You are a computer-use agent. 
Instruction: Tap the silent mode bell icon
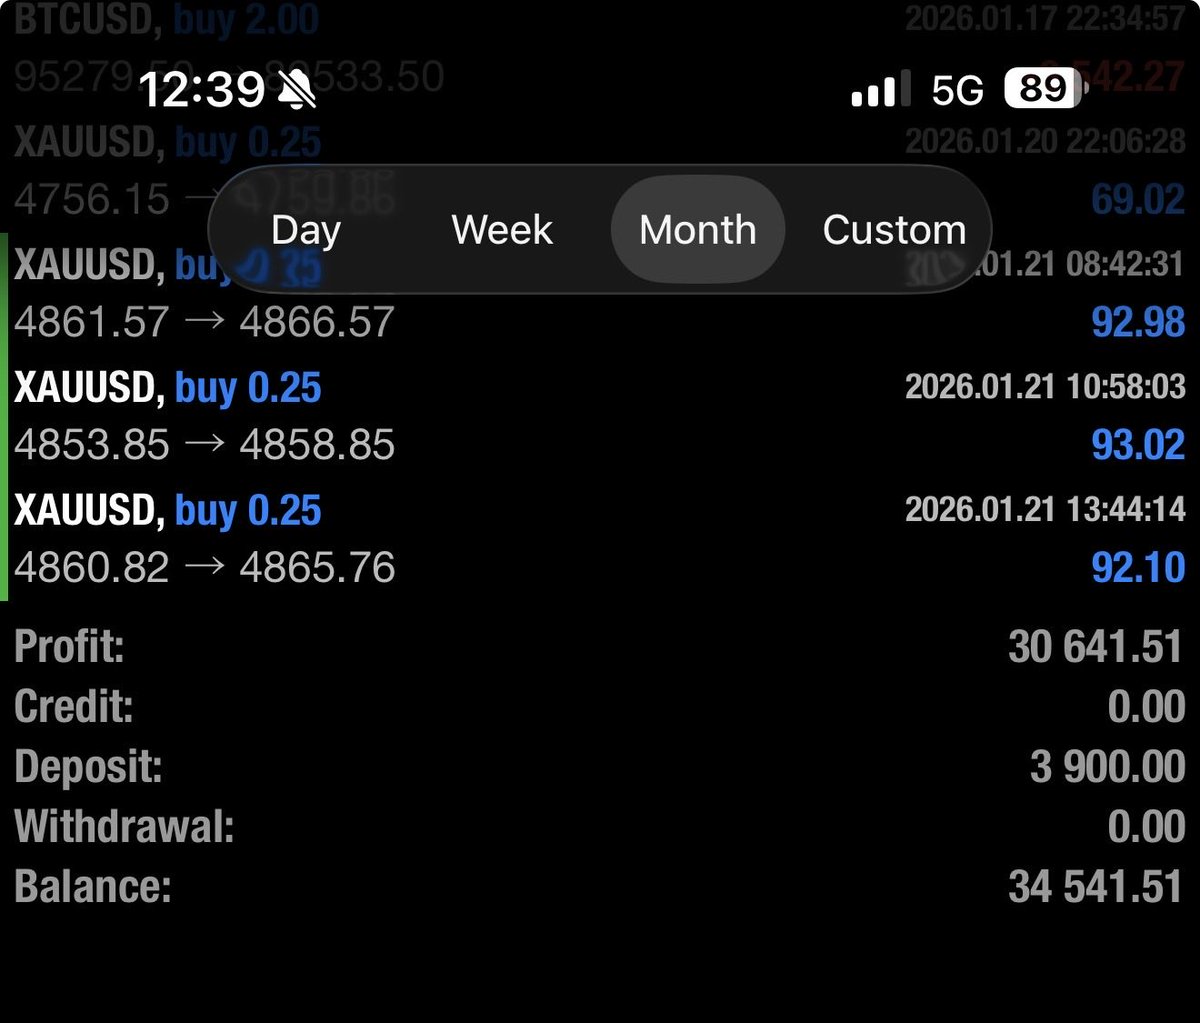(x=297, y=91)
